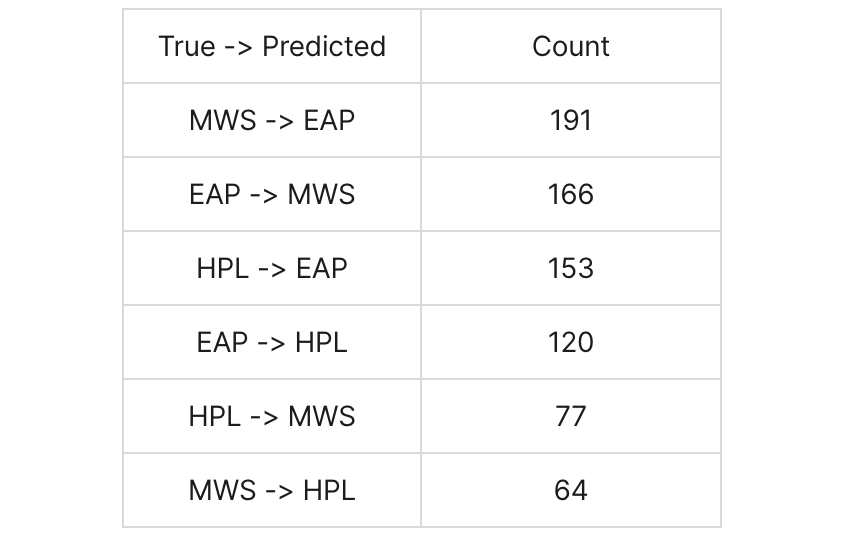
Task: Select the count value 77
Action: tap(571, 416)
